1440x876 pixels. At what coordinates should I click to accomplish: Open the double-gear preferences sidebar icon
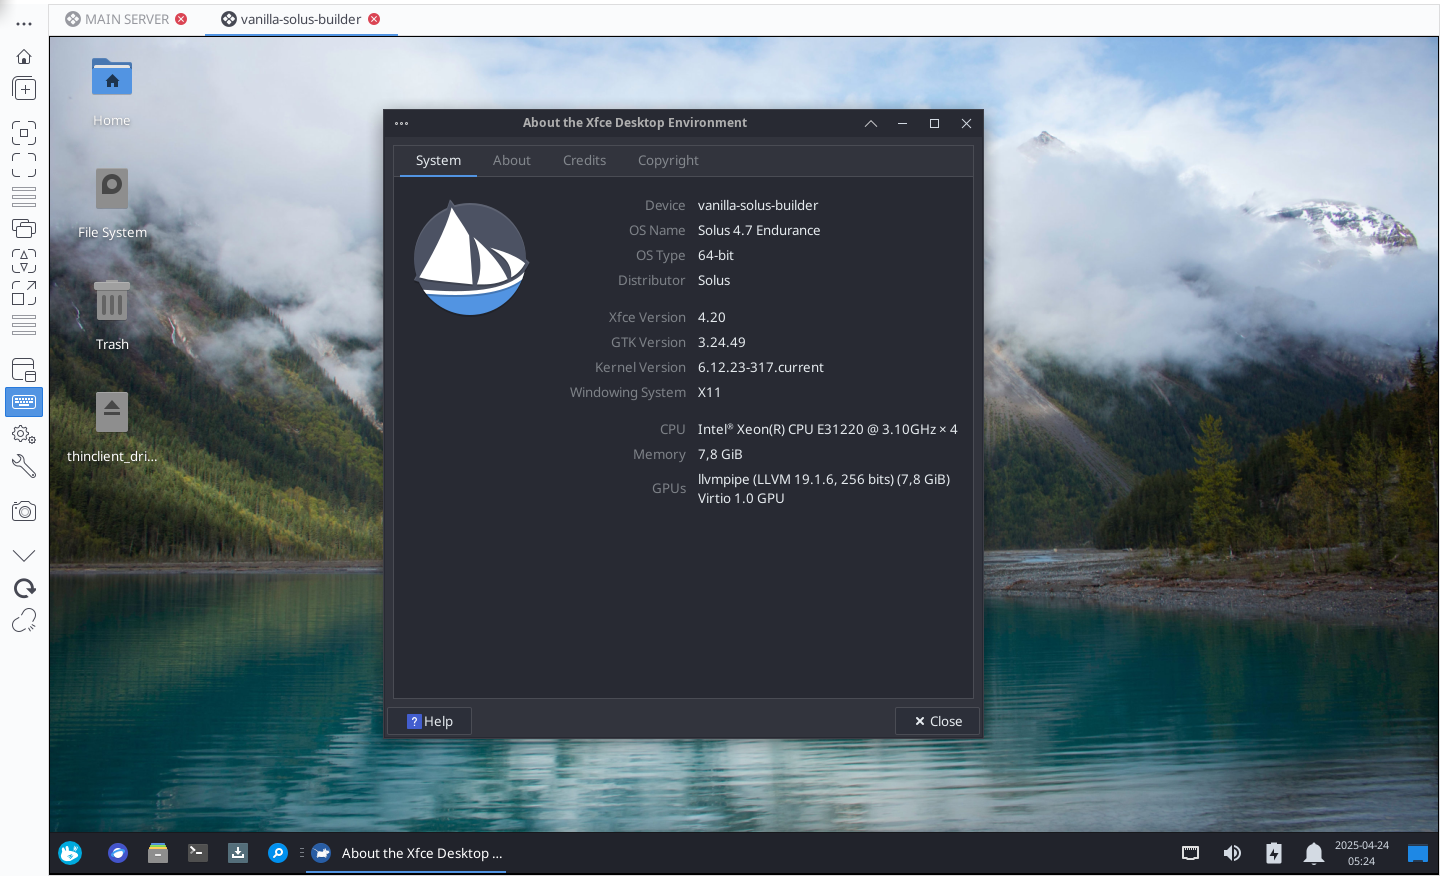24,434
